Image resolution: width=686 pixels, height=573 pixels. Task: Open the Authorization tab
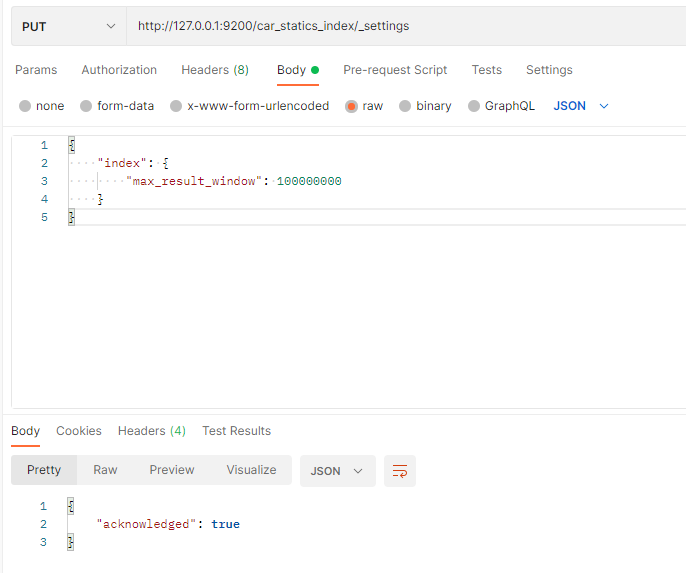(119, 70)
